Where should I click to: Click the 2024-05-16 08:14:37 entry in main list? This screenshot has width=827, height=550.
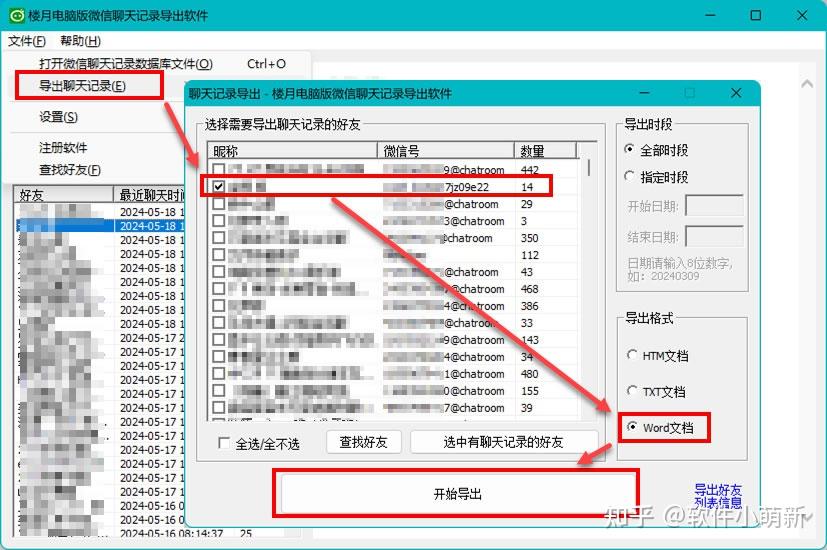(x=171, y=534)
